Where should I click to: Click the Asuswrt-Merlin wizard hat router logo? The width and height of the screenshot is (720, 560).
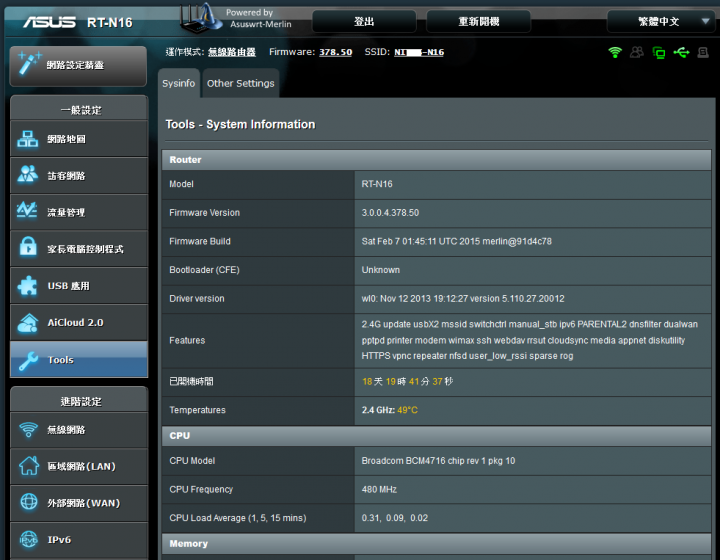201,18
